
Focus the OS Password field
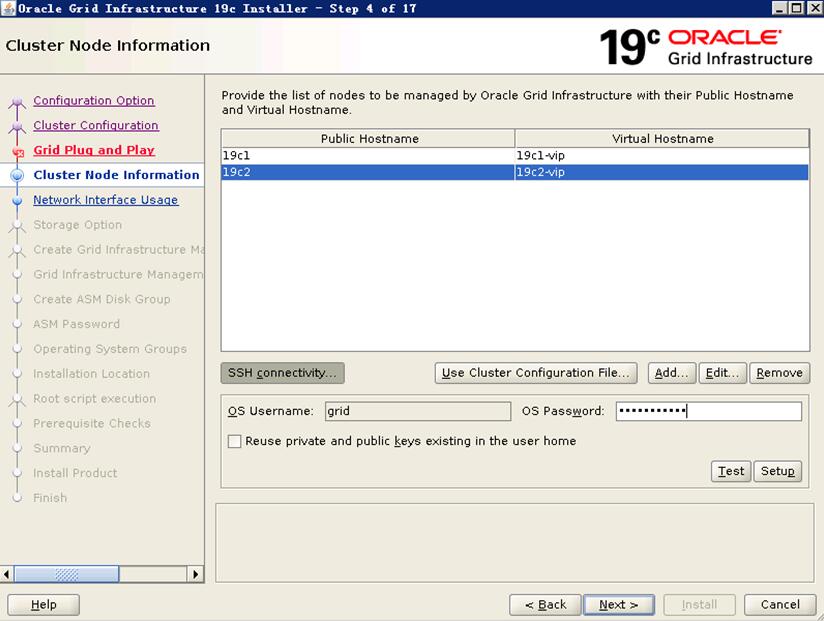[709, 411]
